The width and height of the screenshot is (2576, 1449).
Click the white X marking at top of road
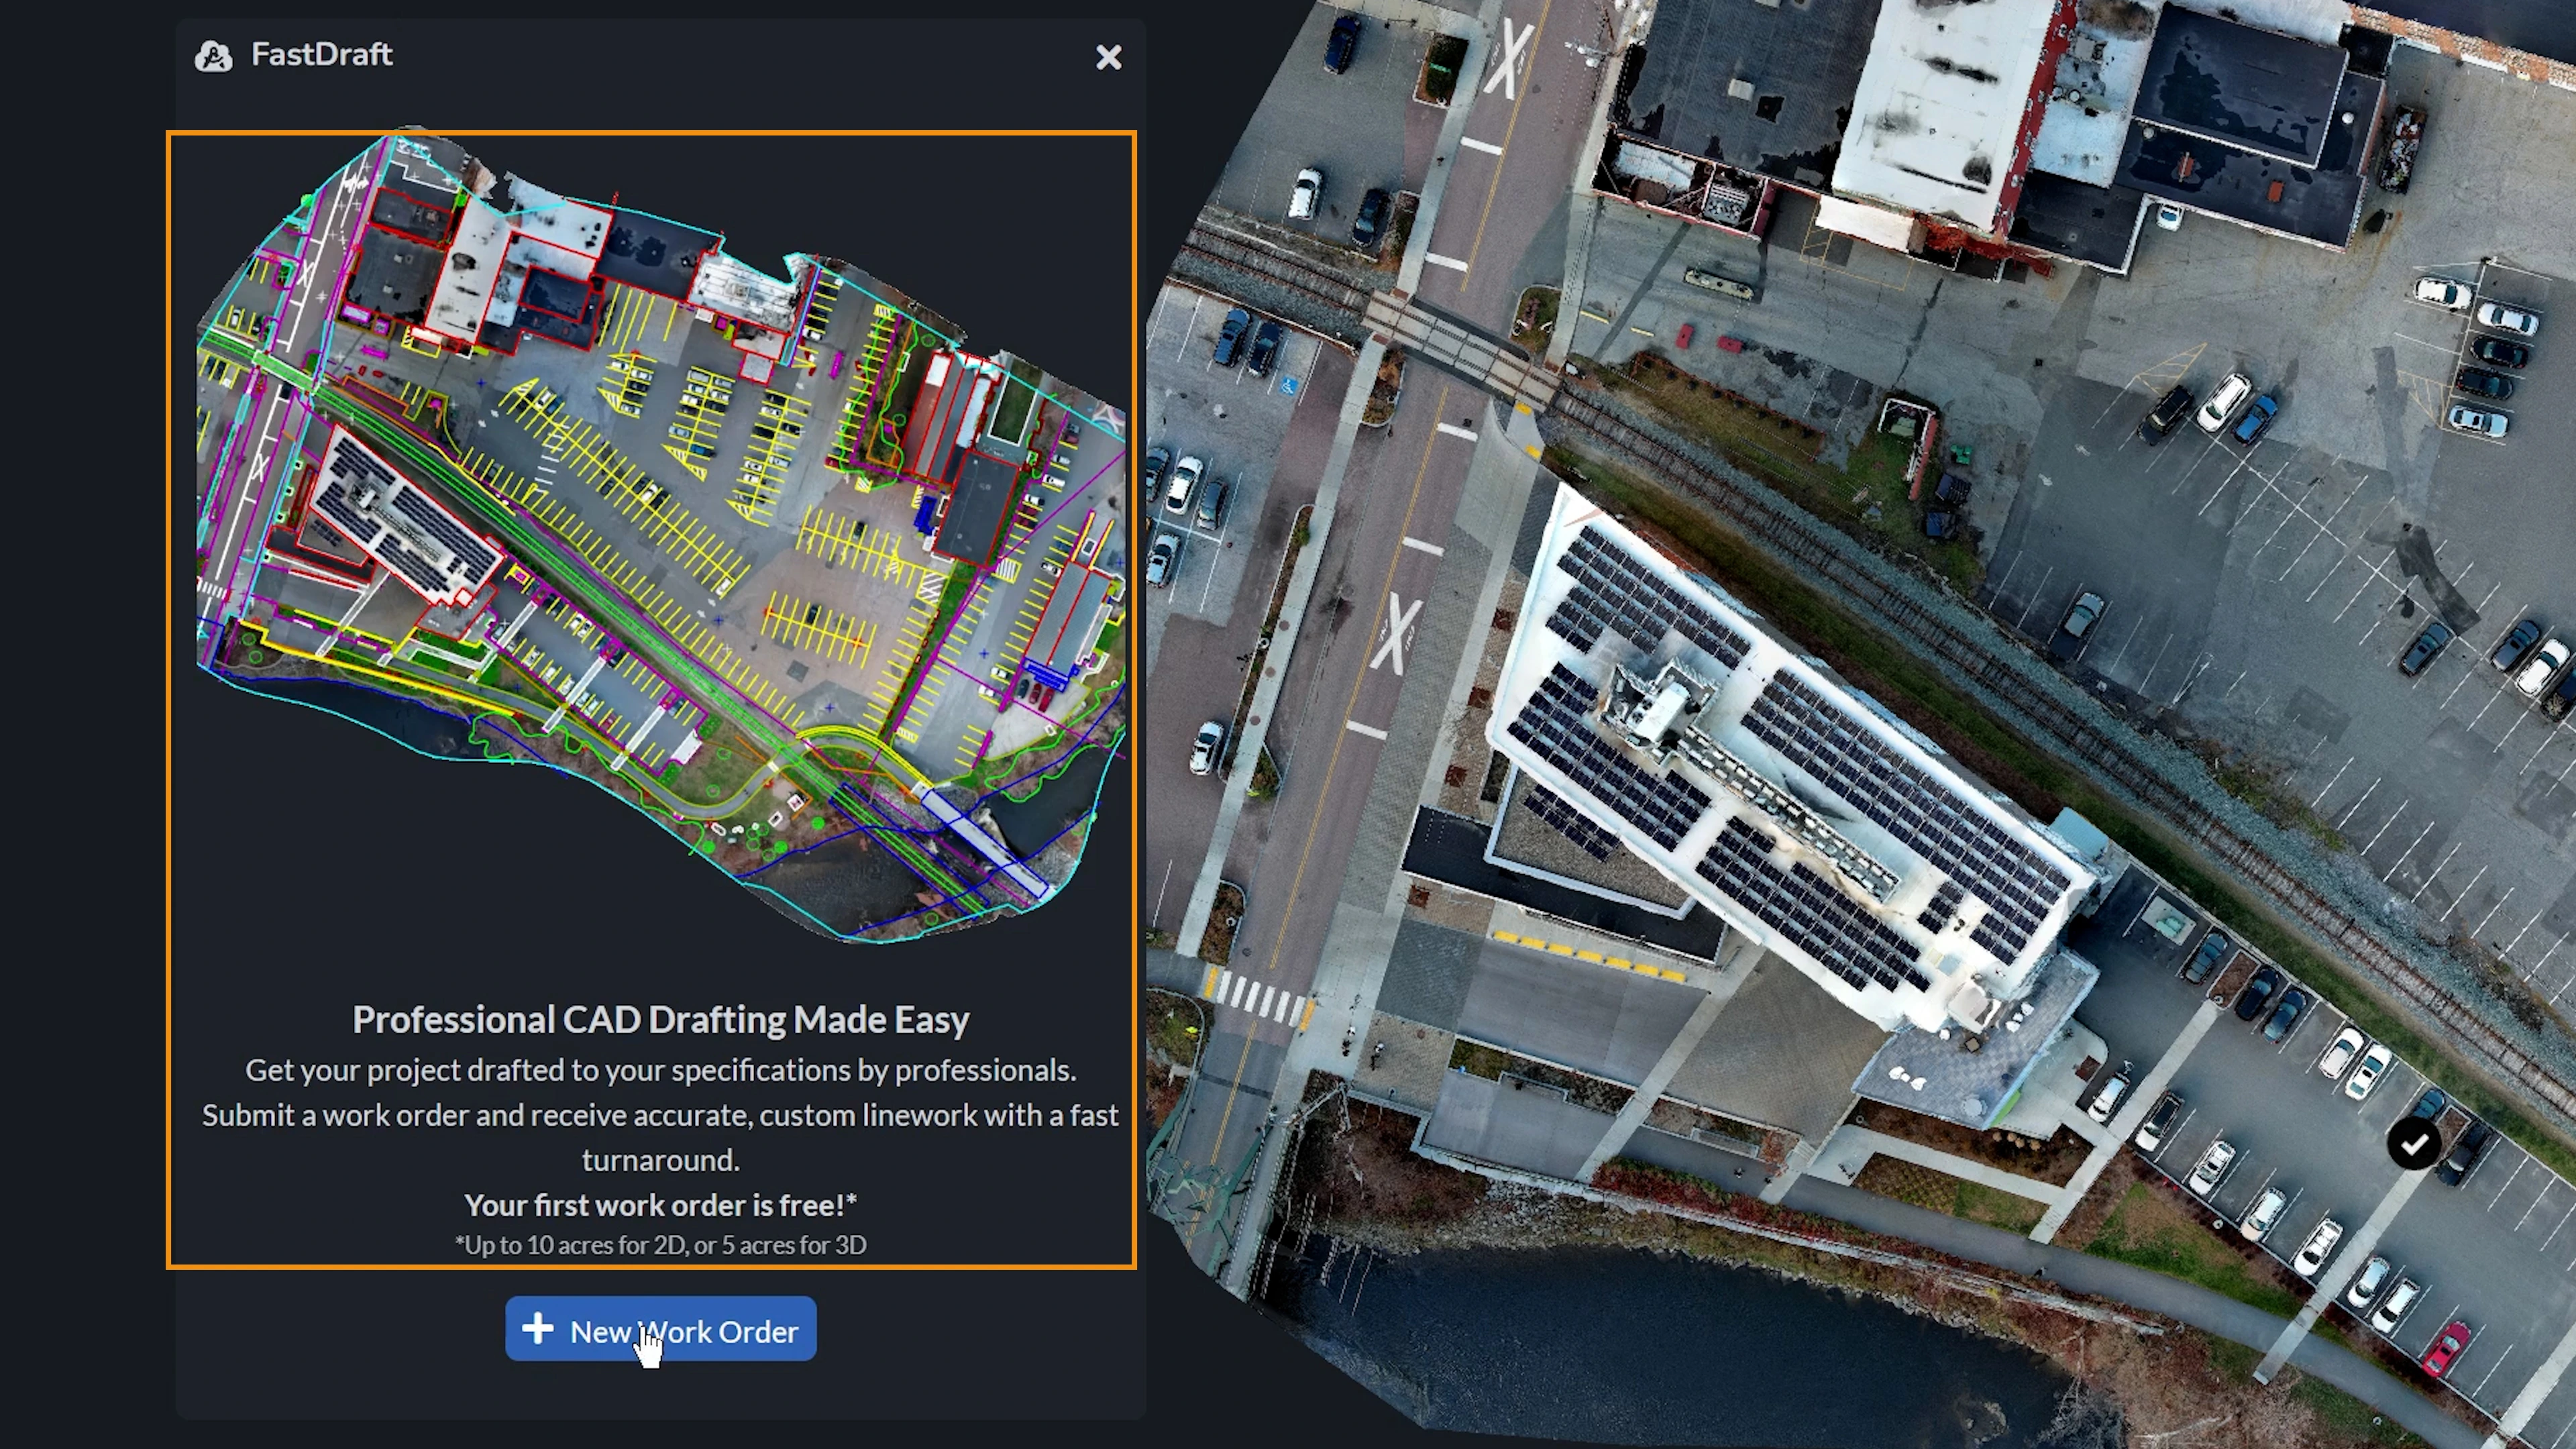point(1509,58)
